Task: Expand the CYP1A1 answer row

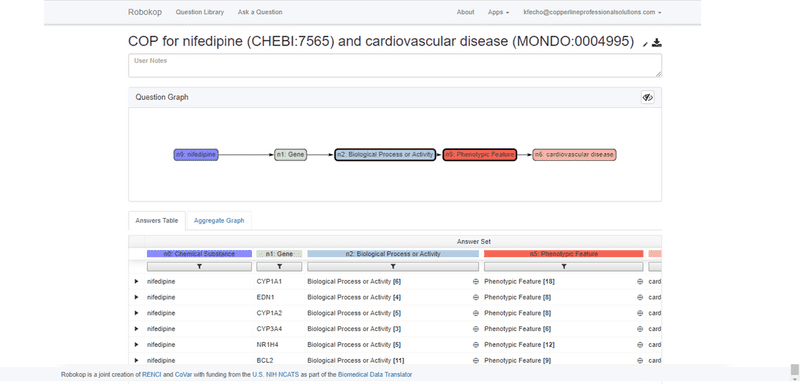Action: tap(136, 281)
